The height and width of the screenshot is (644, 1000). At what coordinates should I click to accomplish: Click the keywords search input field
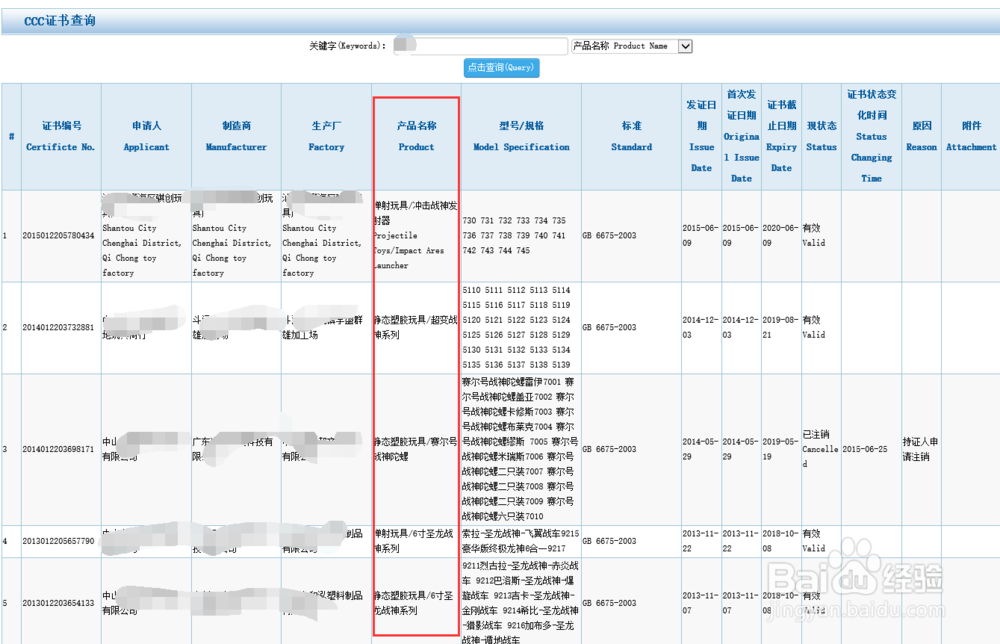(x=480, y=46)
